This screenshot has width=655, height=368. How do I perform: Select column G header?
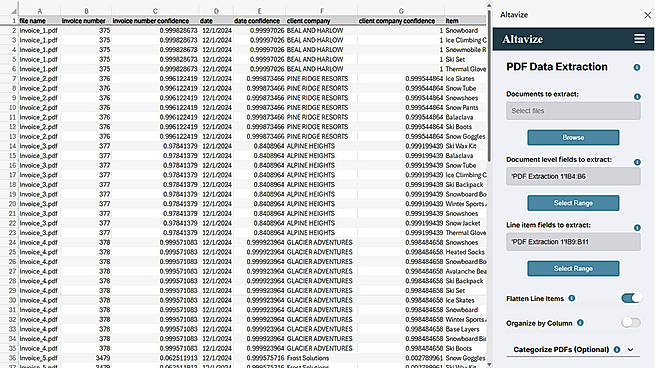pos(401,11)
